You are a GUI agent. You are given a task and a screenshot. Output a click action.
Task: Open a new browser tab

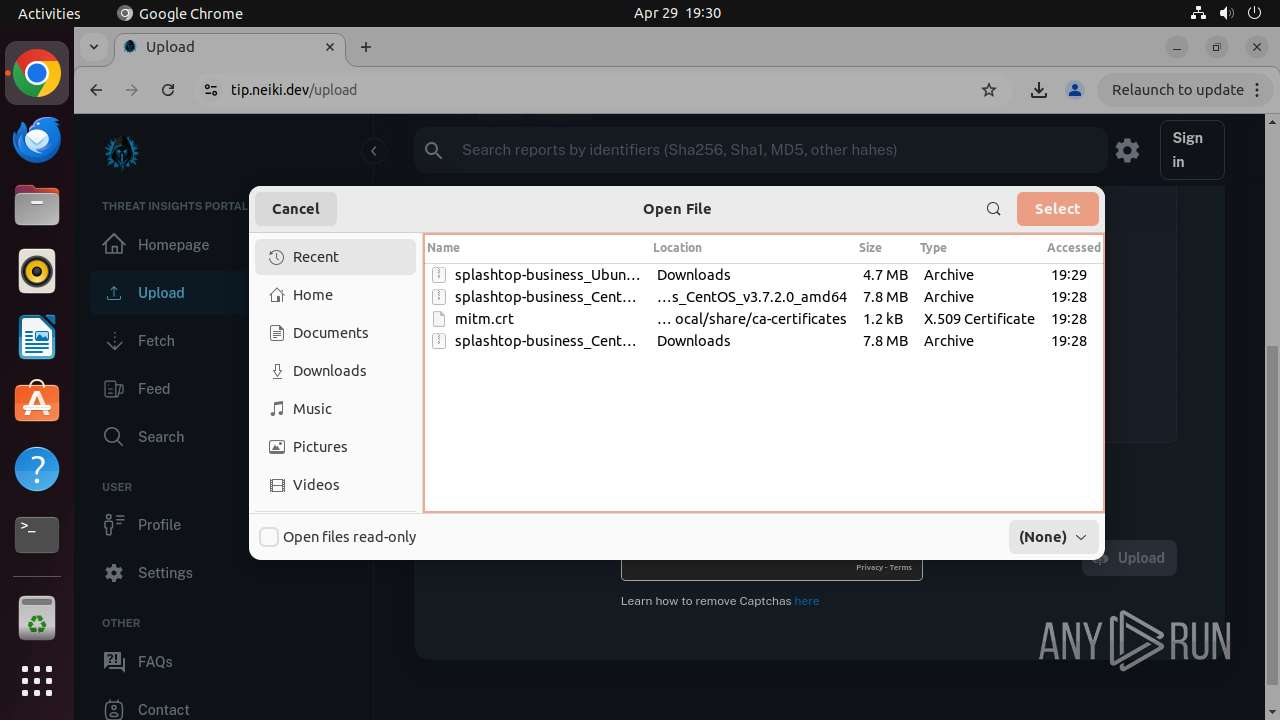tap(366, 47)
